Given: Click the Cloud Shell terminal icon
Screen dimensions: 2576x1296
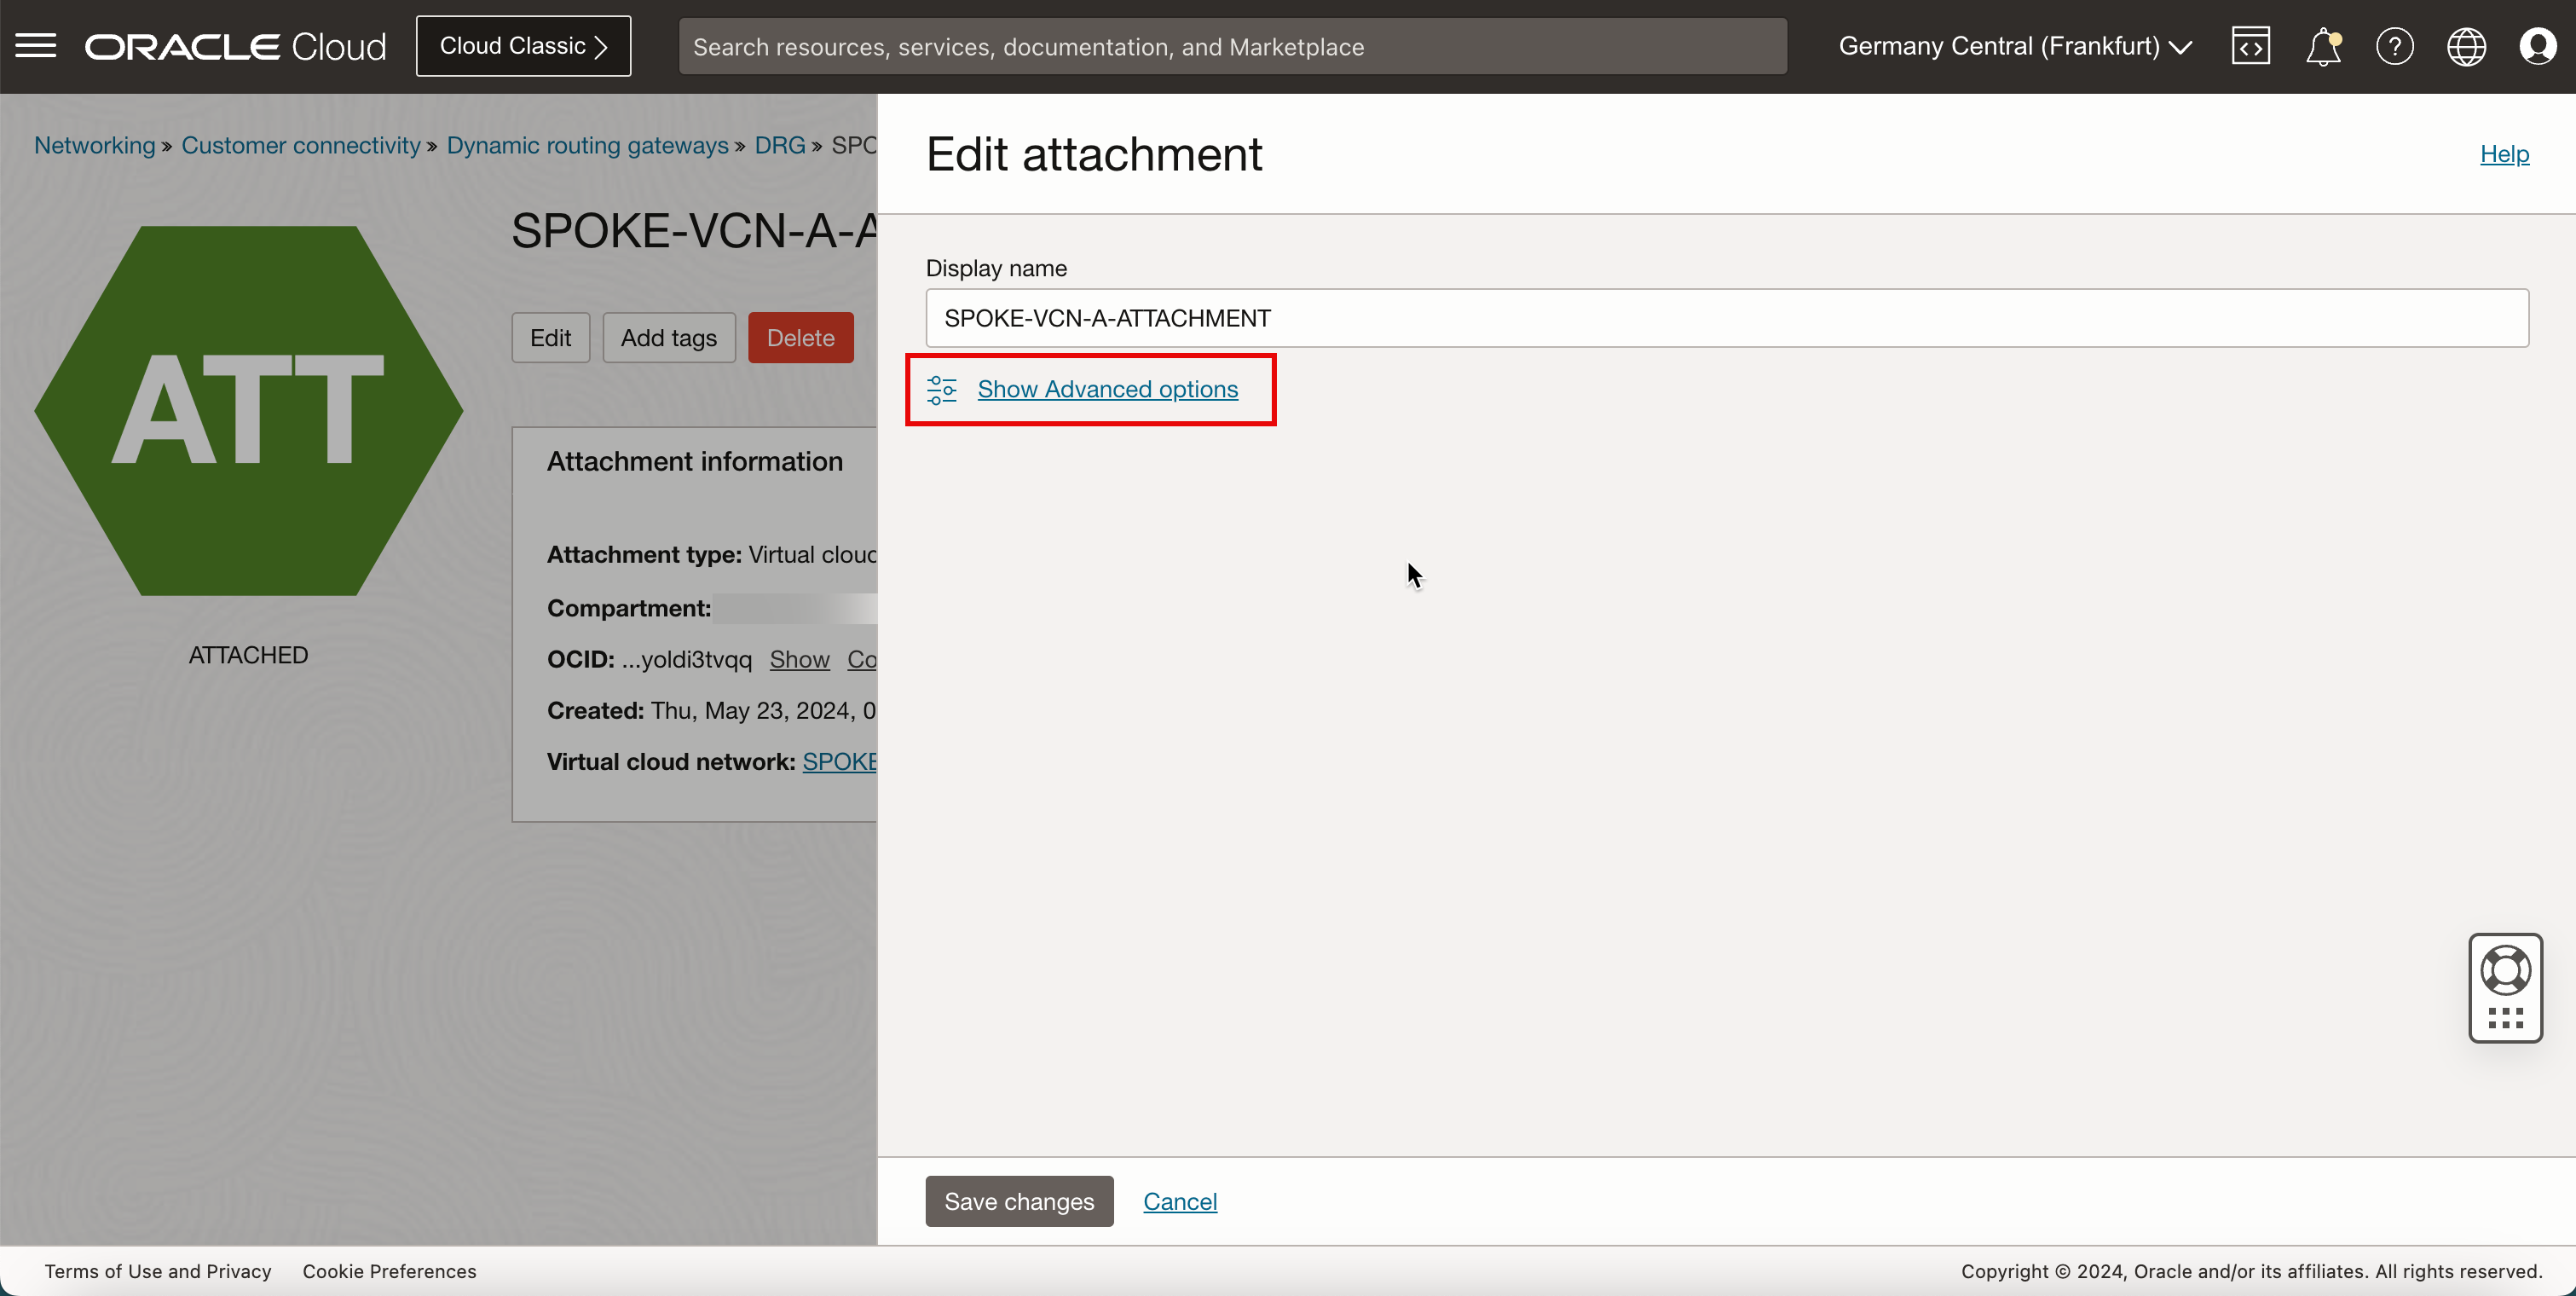Looking at the screenshot, I should [2250, 44].
